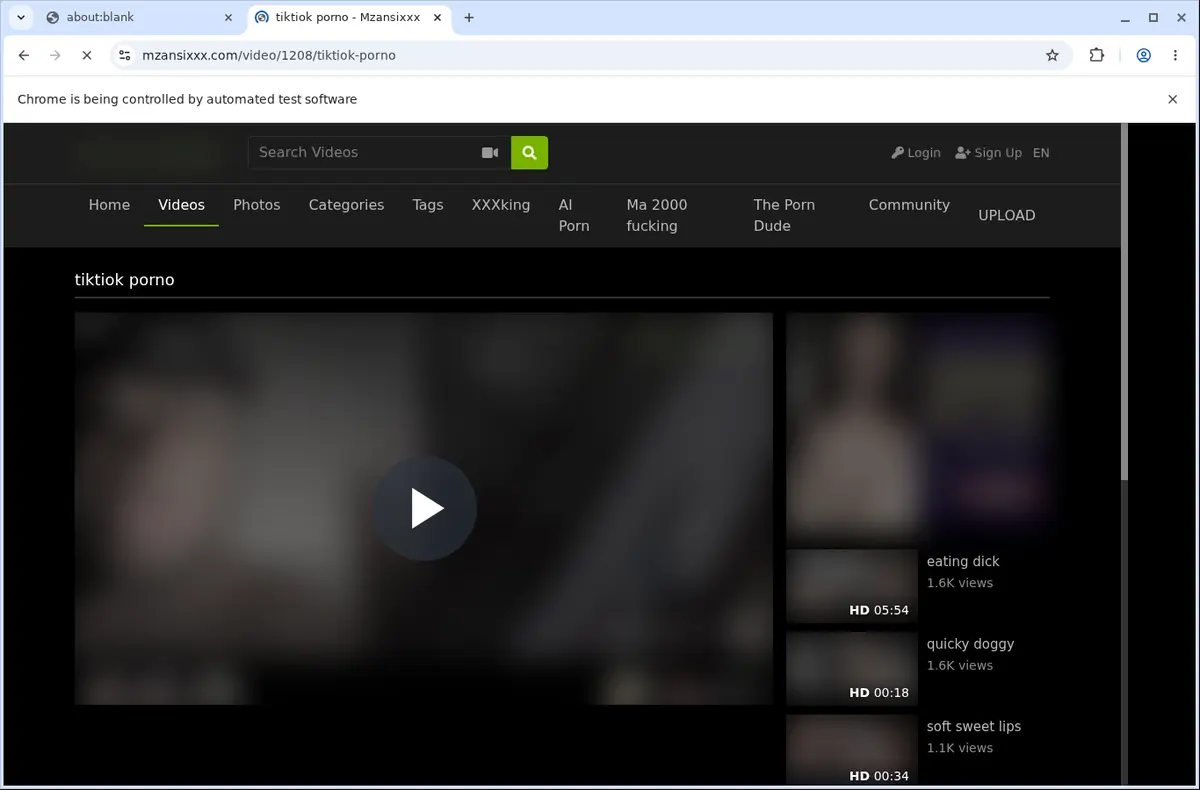Screen dimensions: 1200x790
Task: Open the thumbnail with duration 00:18
Action: coord(851,668)
